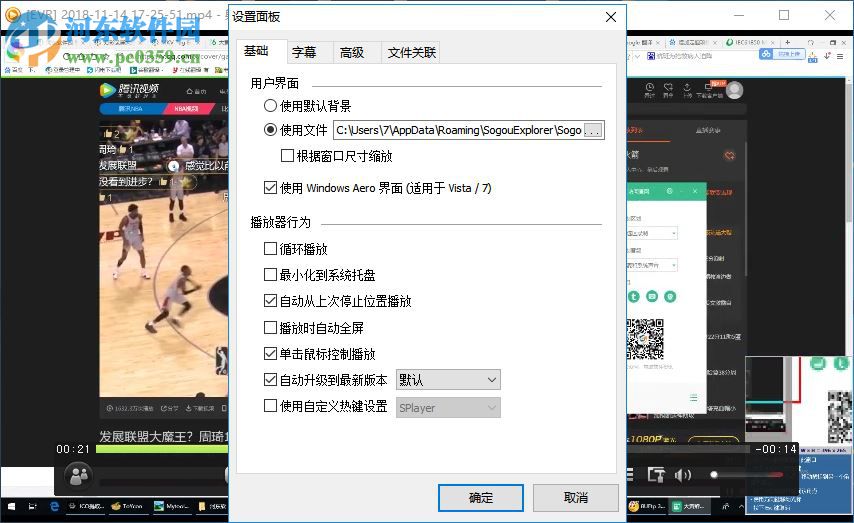854x523 pixels.
Task: Open the SPlayer hotkey scheme dropdown
Action: coord(448,408)
